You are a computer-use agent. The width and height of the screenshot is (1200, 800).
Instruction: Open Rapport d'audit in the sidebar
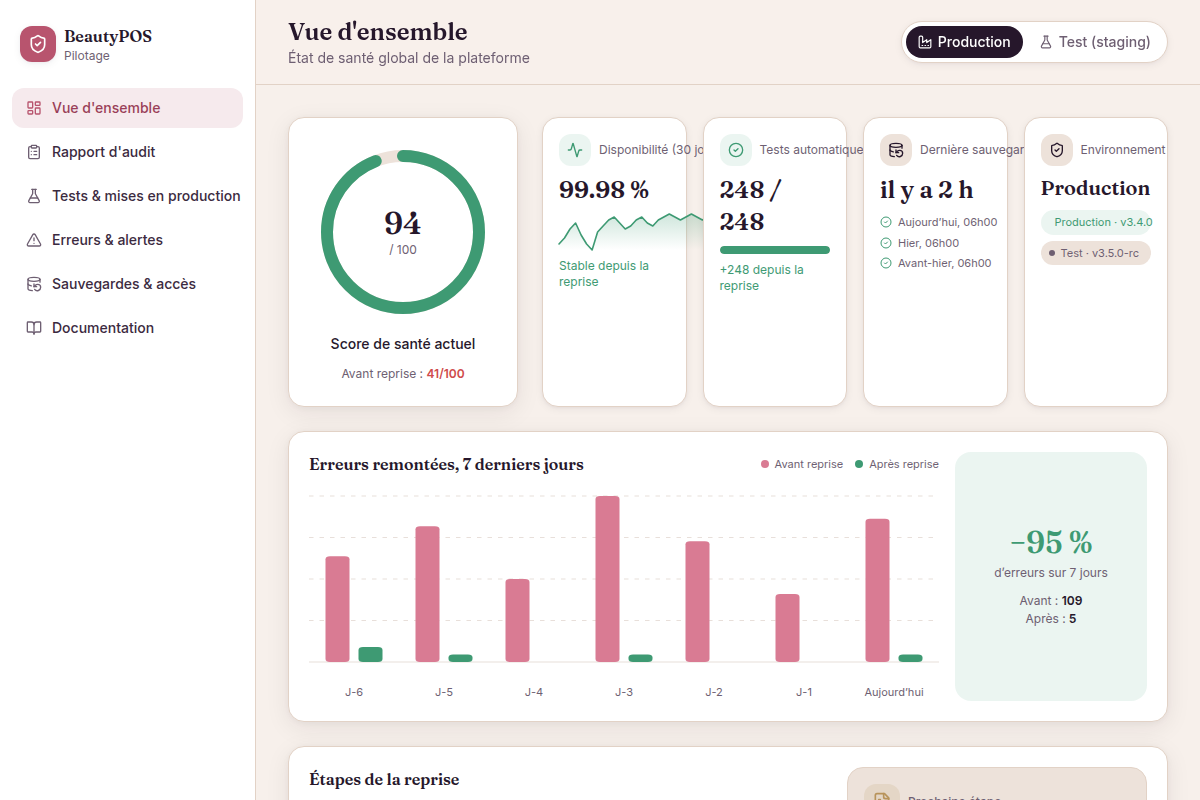pos(127,152)
